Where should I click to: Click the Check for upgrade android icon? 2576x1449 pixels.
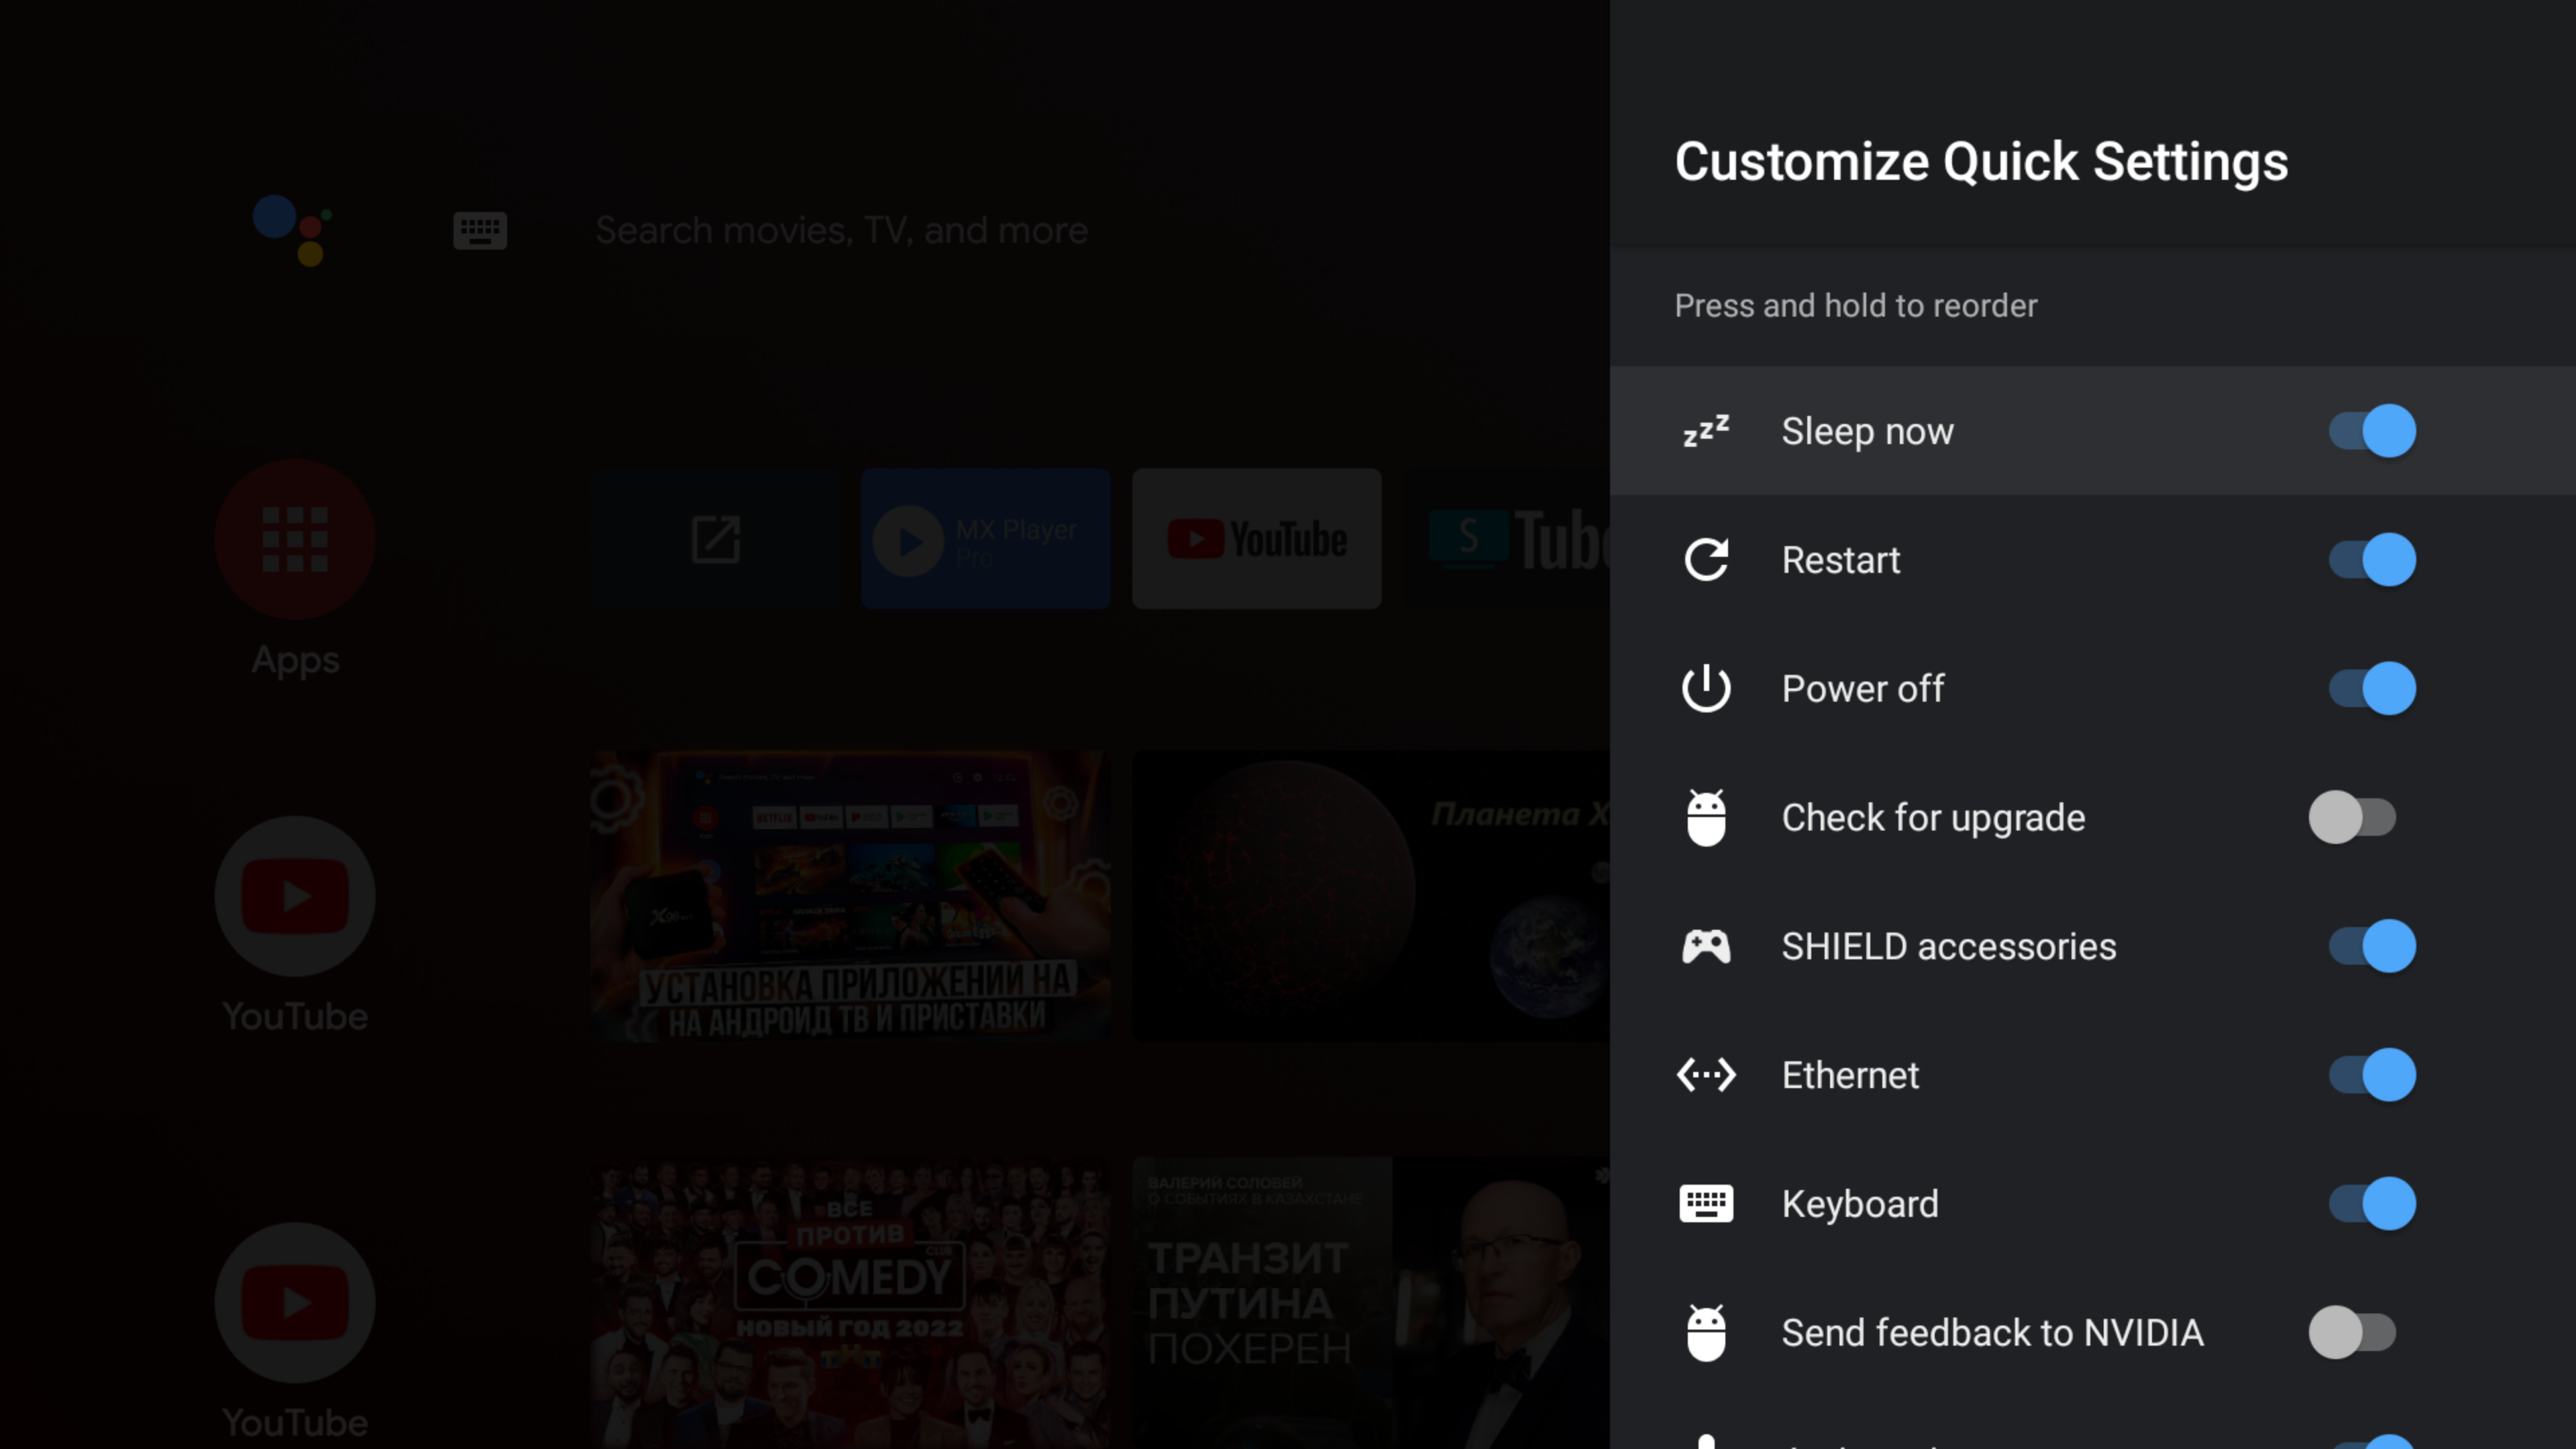(x=1706, y=817)
